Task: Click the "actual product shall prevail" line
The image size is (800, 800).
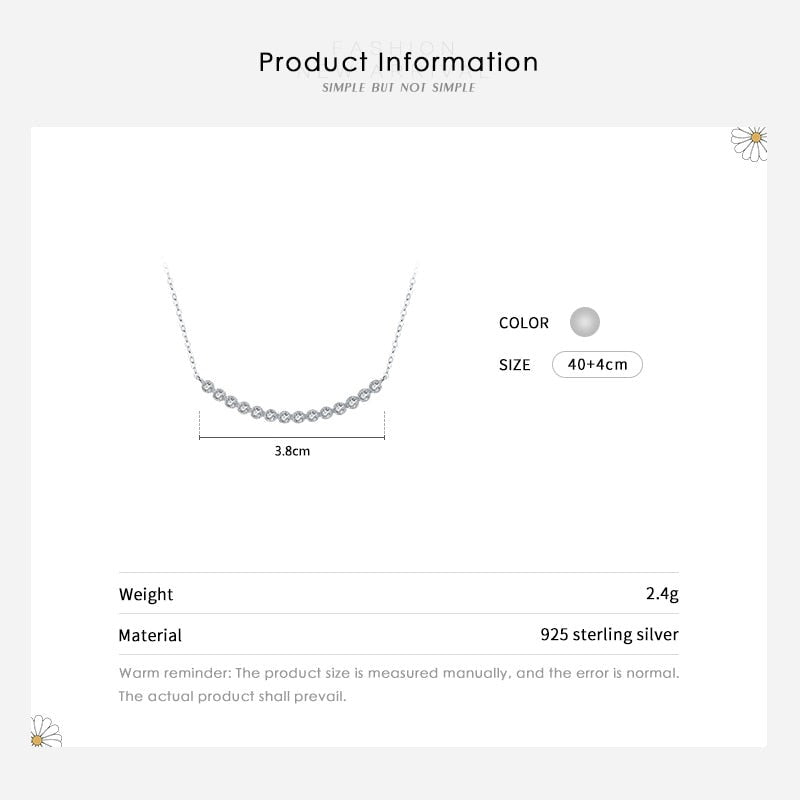Action: (x=232, y=696)
